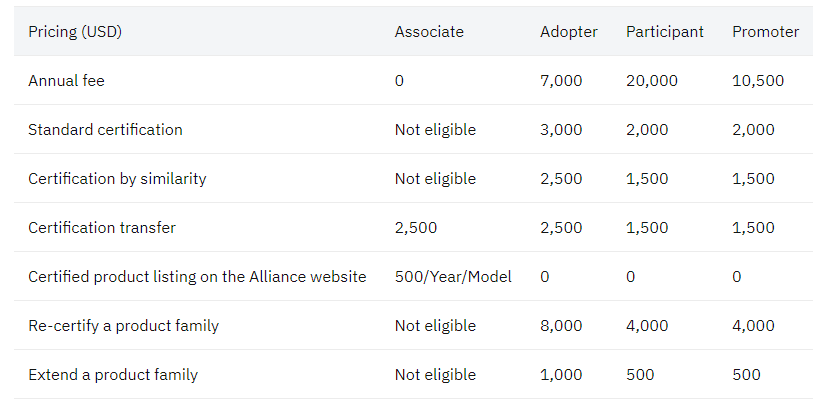Select the Annual fee row label
This screenshot has width=823, height=405.
(x=66, y=81)
